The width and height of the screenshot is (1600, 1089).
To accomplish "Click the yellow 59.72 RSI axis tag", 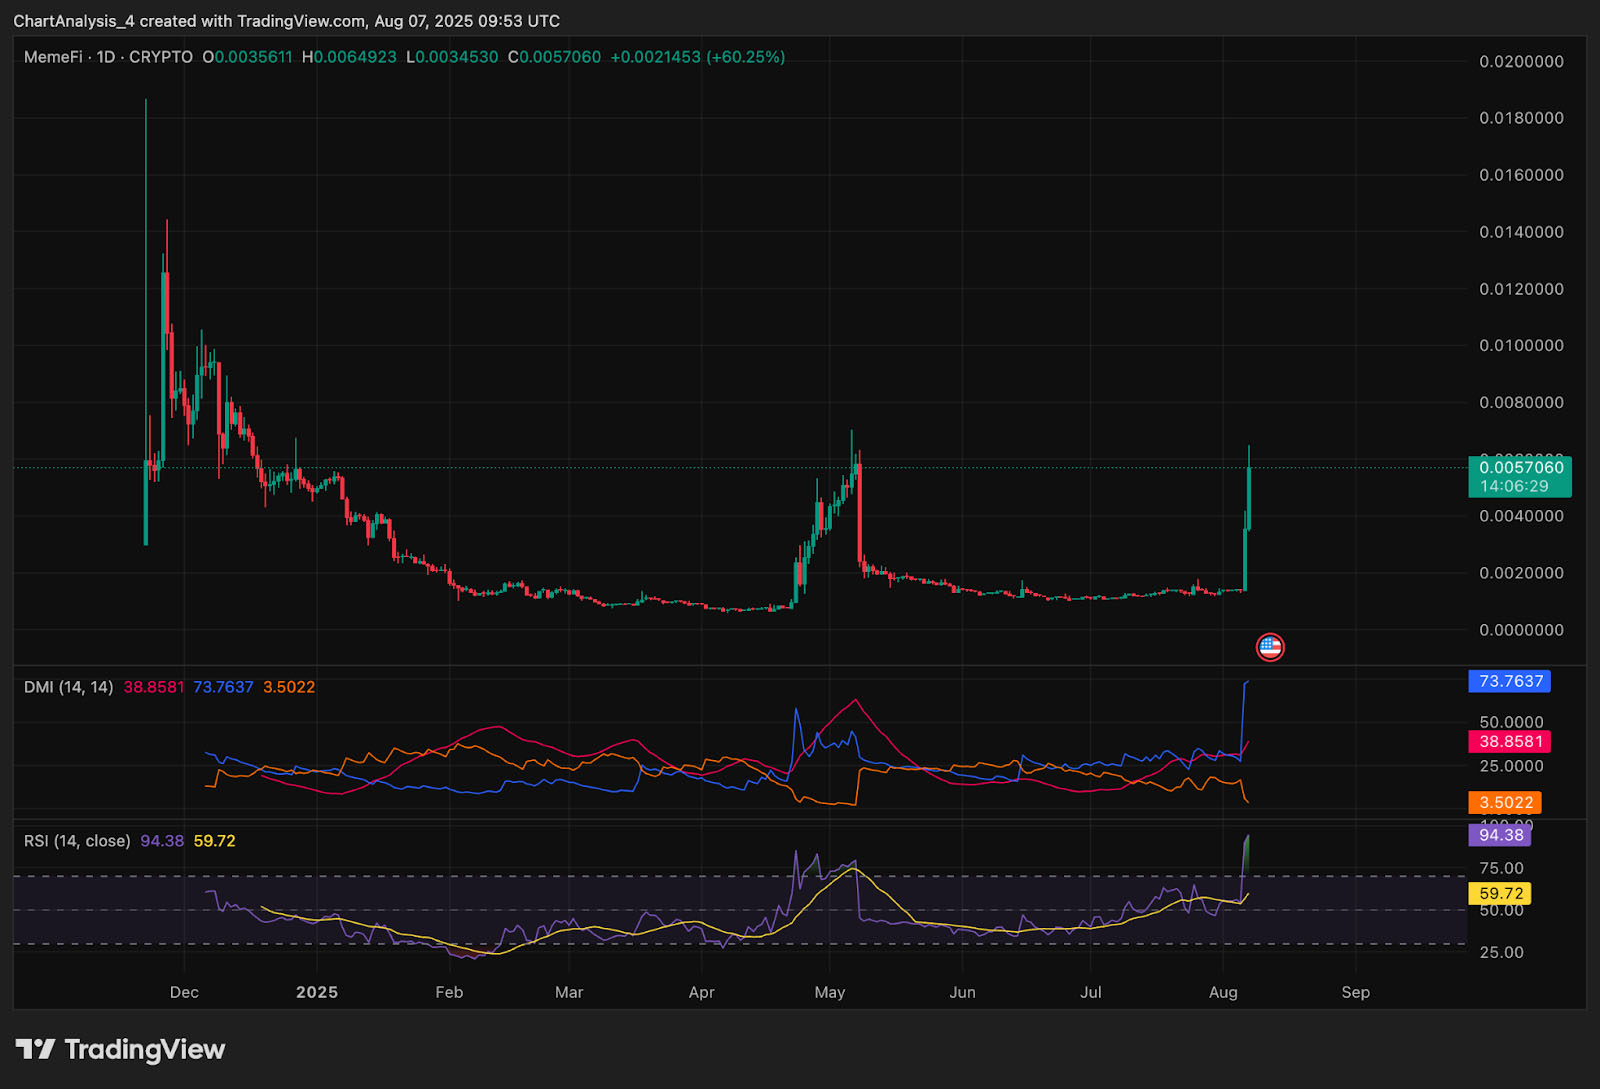I will [1500, 893].
